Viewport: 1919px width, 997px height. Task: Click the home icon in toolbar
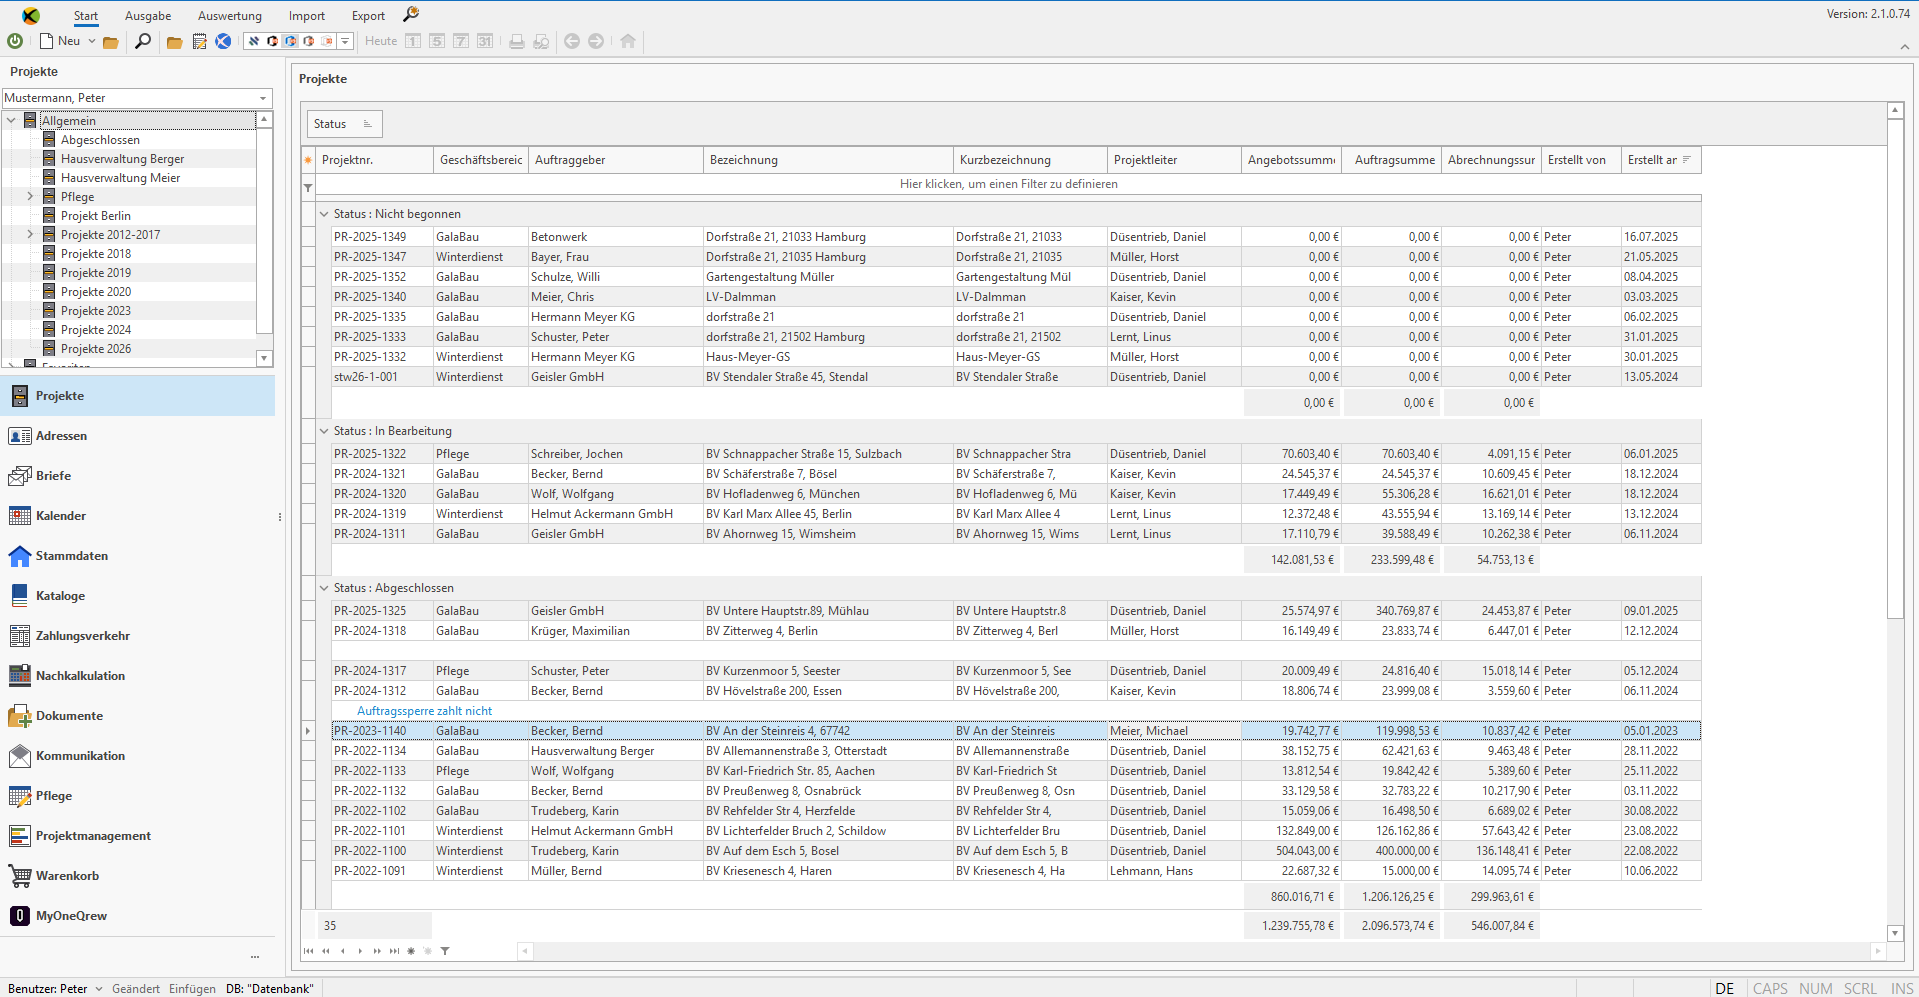click(x=628, y=41)
